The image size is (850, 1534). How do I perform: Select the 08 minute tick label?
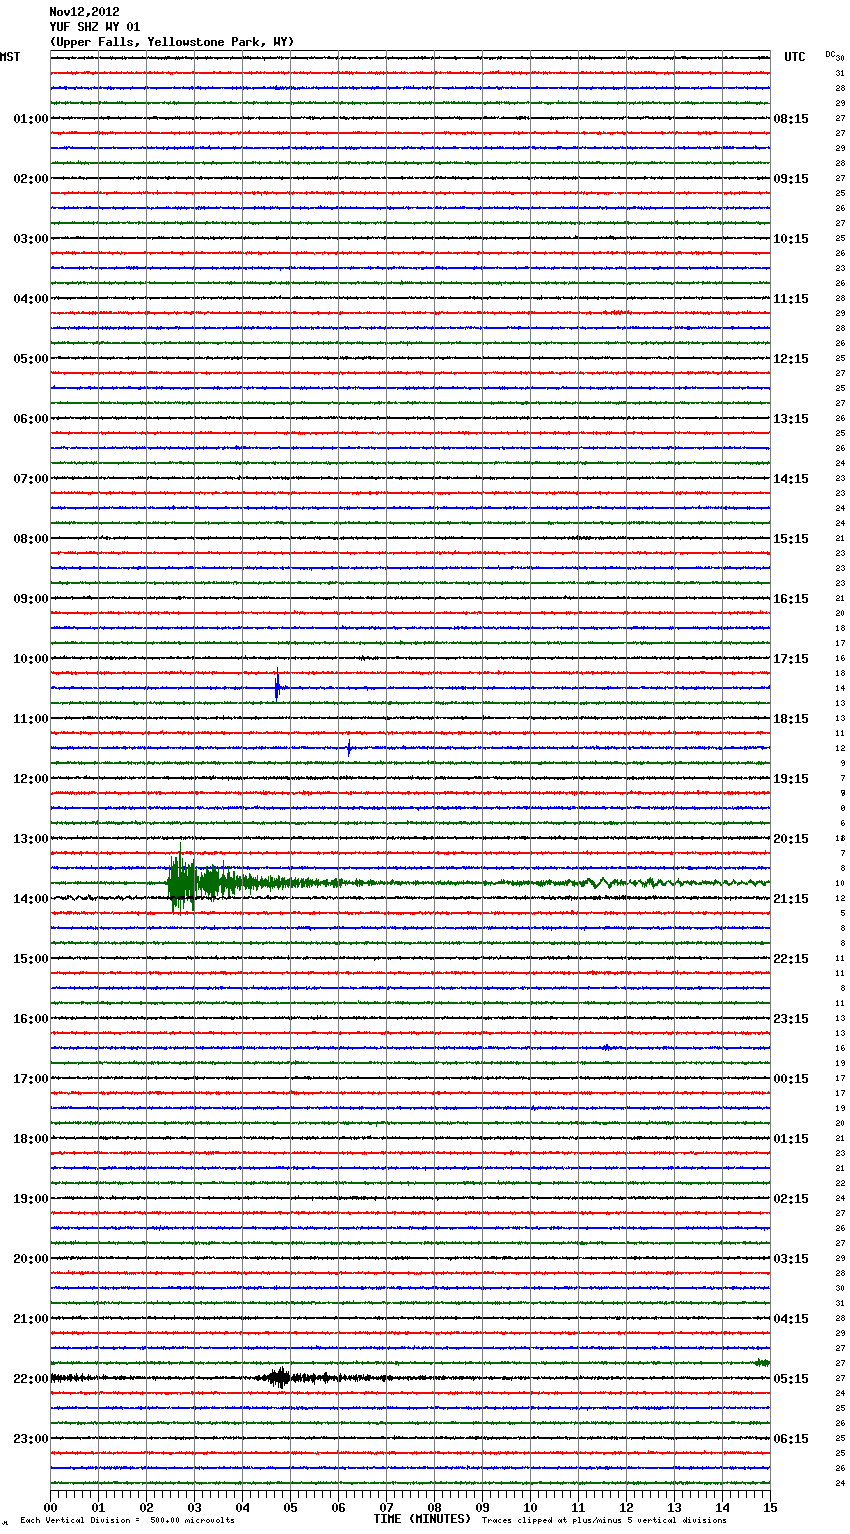[x=434, y=1507]
